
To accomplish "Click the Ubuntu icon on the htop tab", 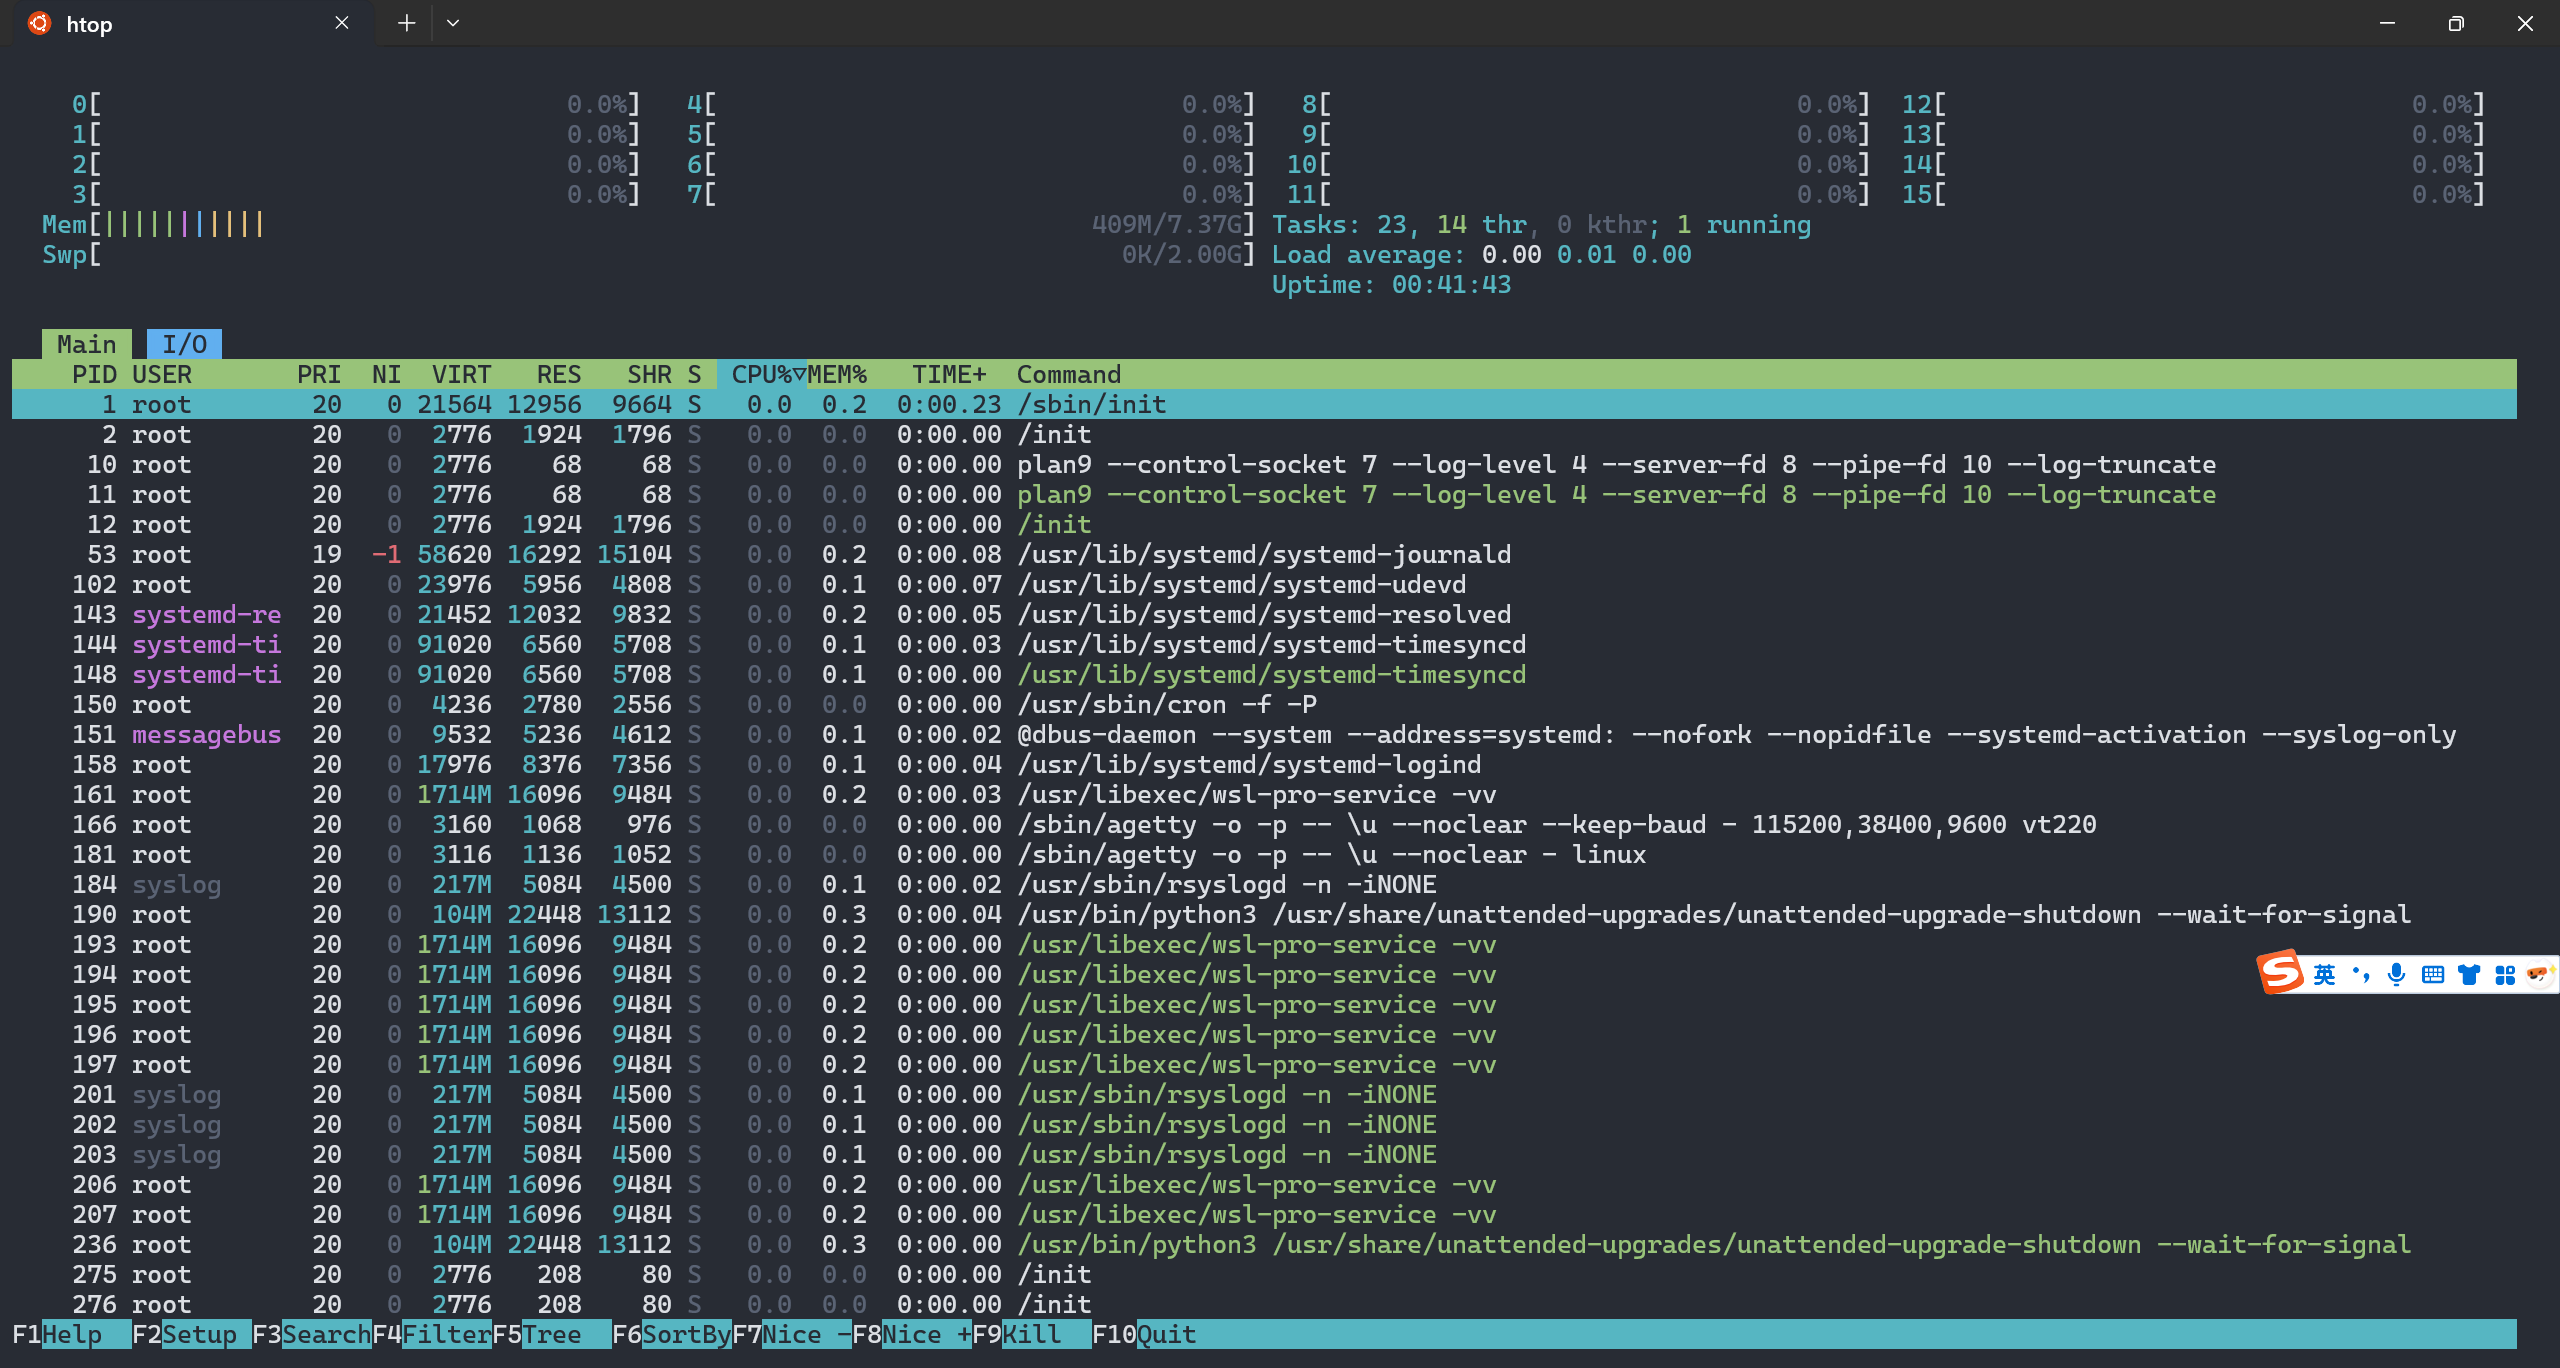I will pos(39,23).
